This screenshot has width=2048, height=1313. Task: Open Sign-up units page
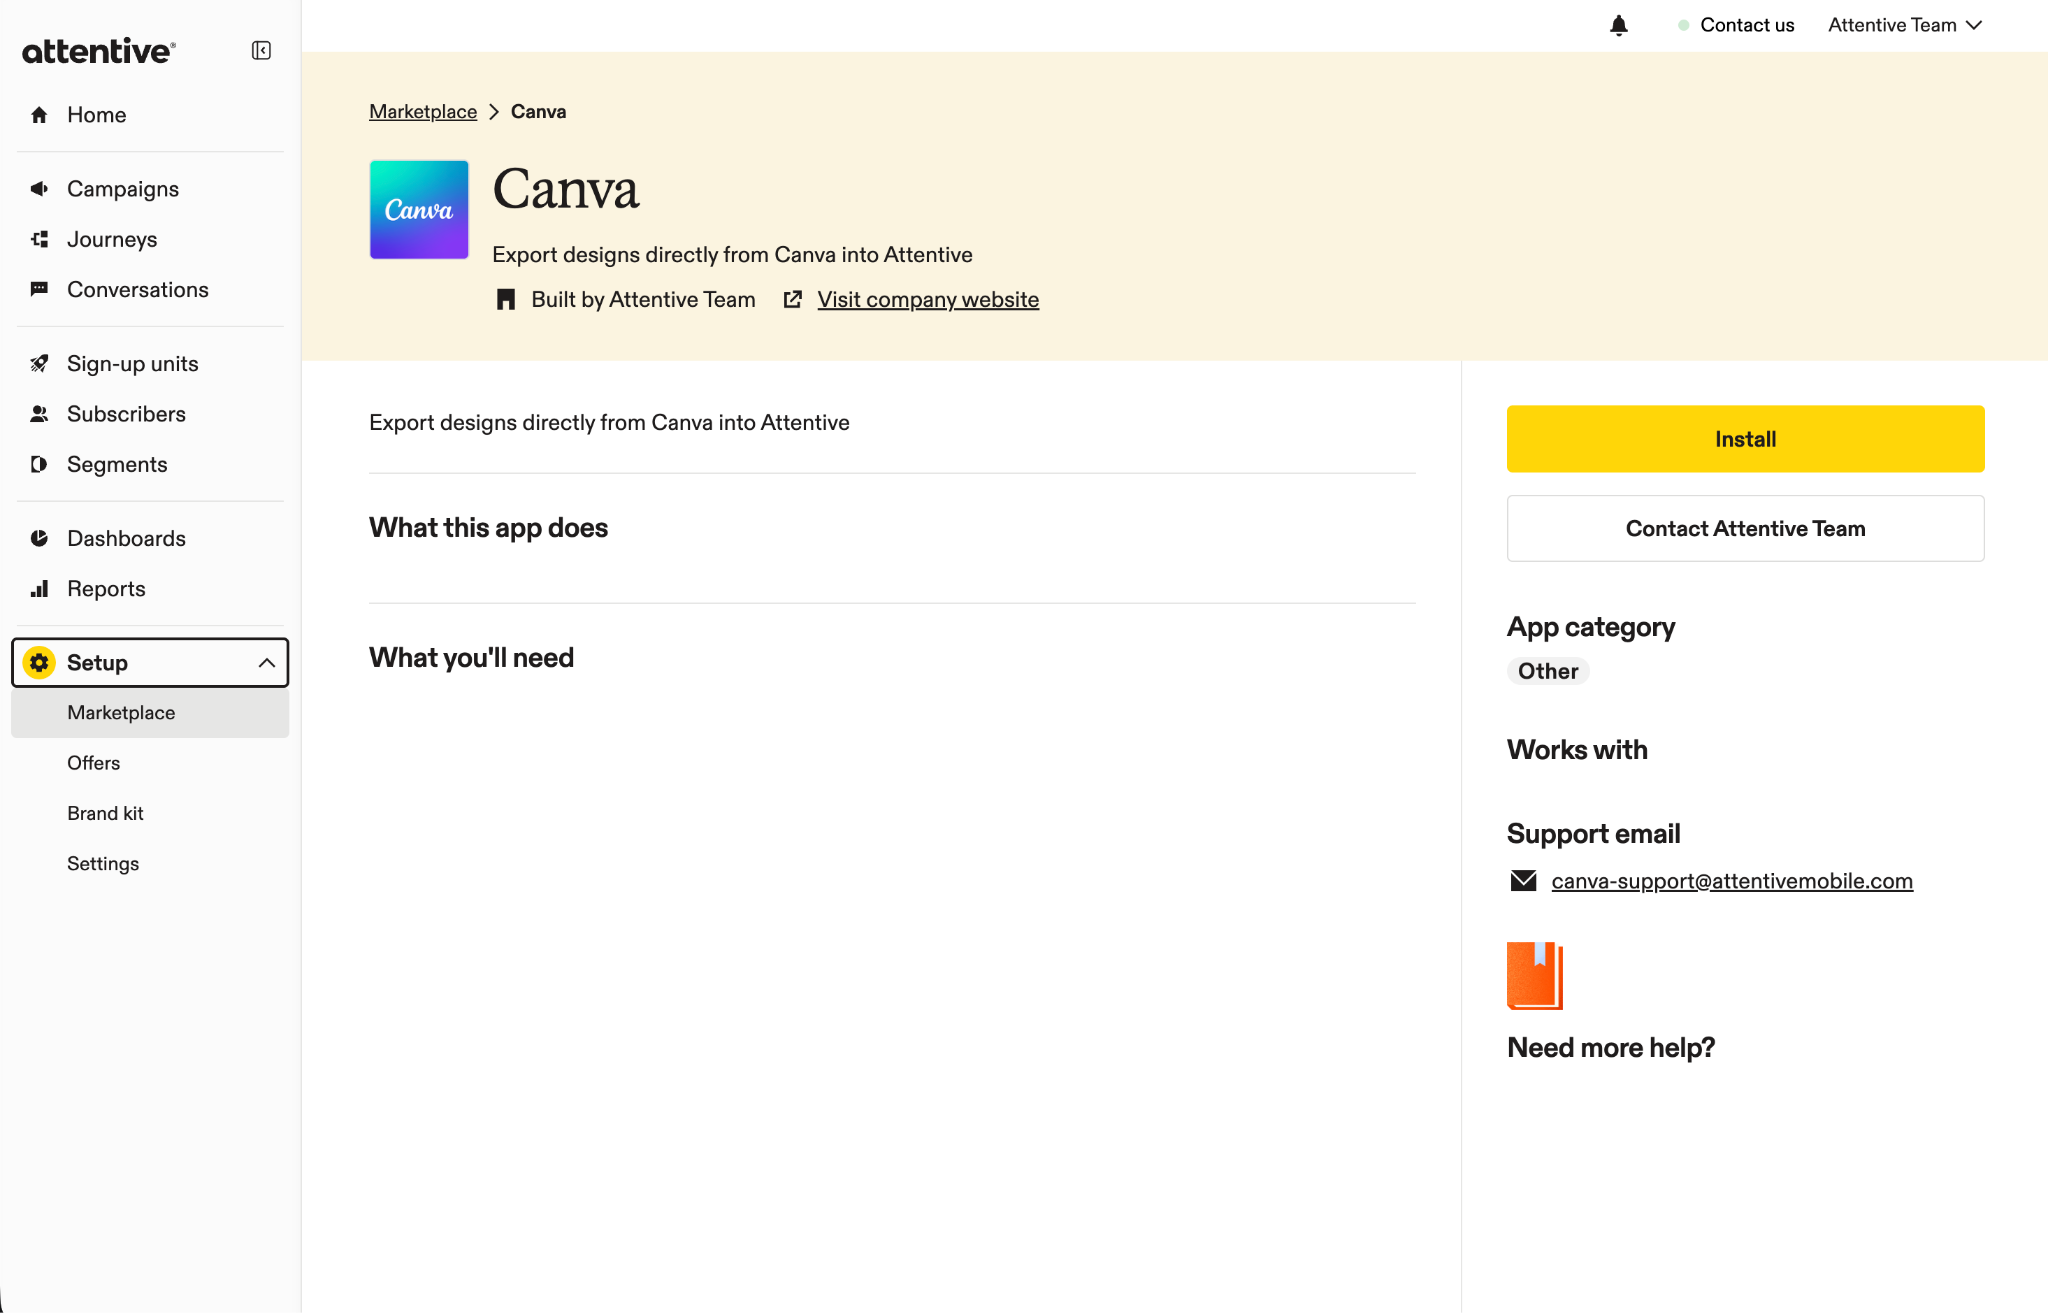(150, 364)
